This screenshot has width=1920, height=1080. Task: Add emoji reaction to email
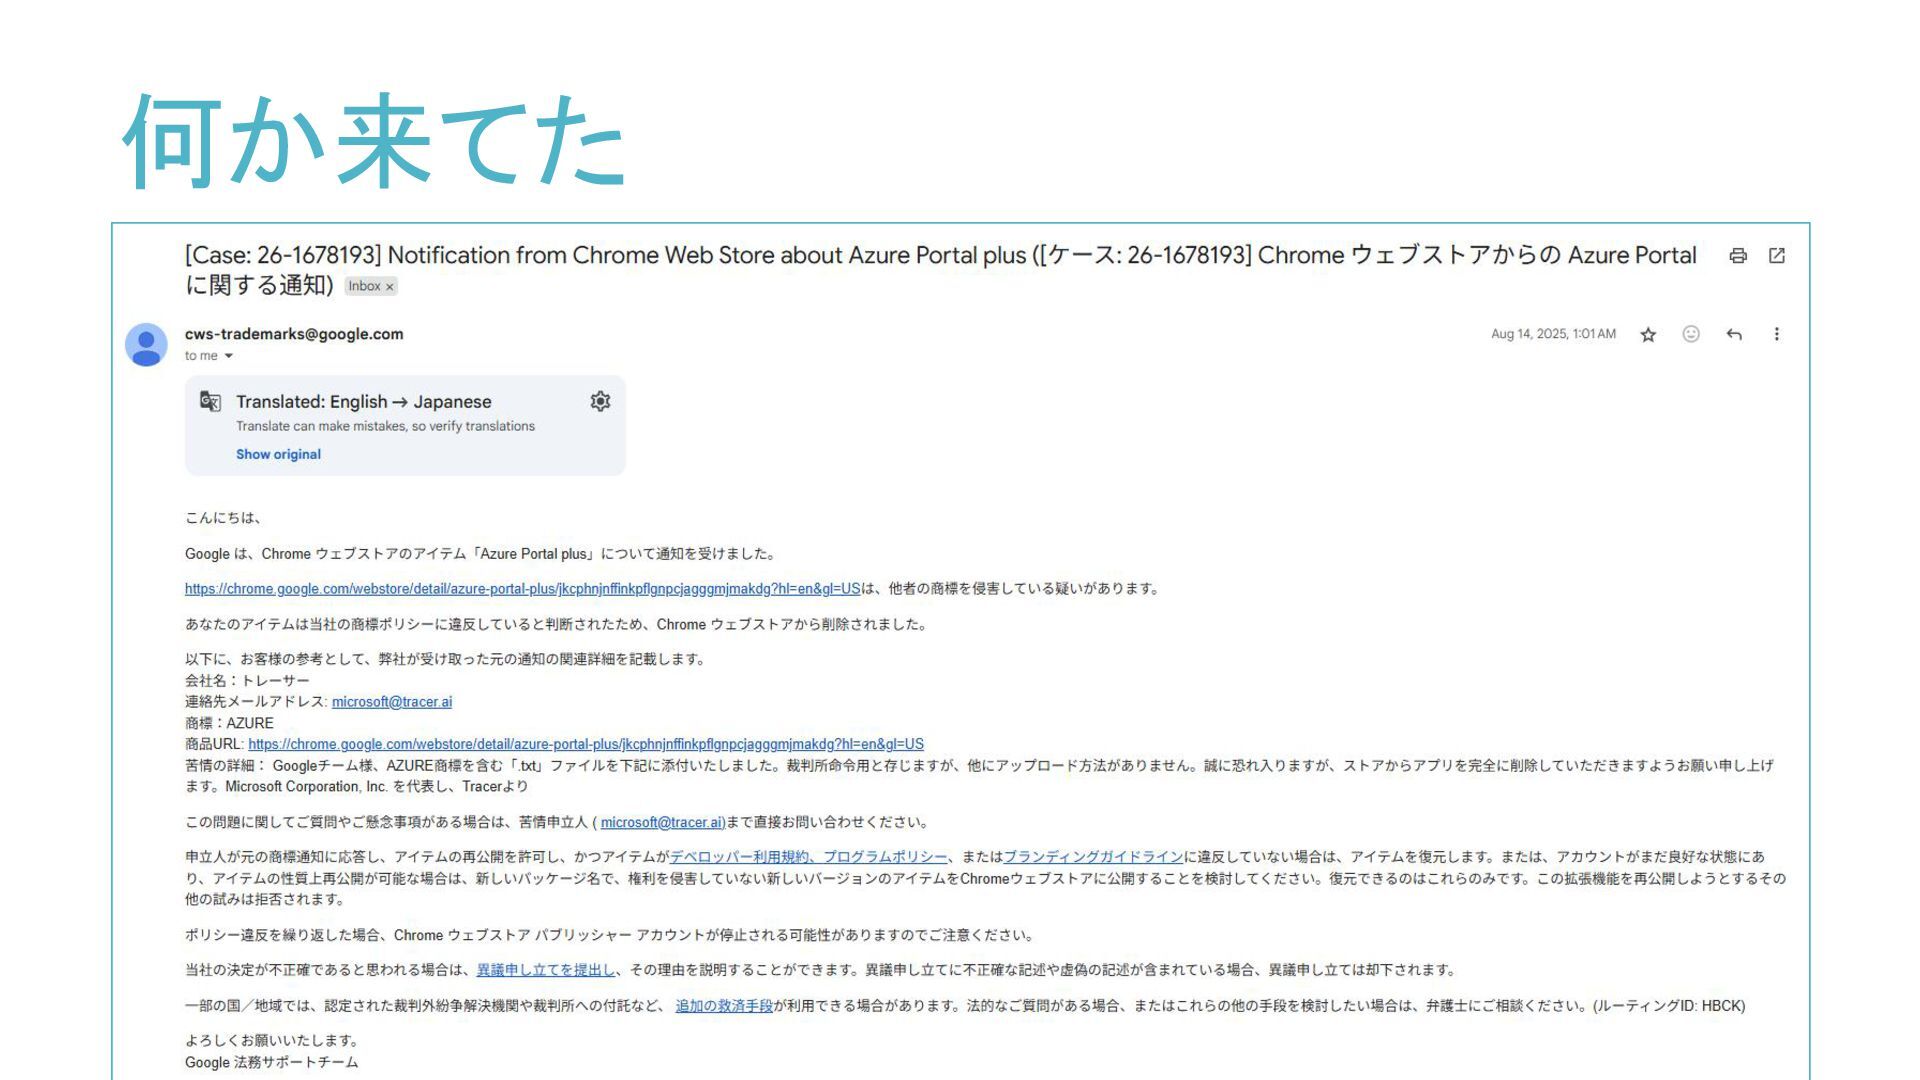[x=1691, y=334]
